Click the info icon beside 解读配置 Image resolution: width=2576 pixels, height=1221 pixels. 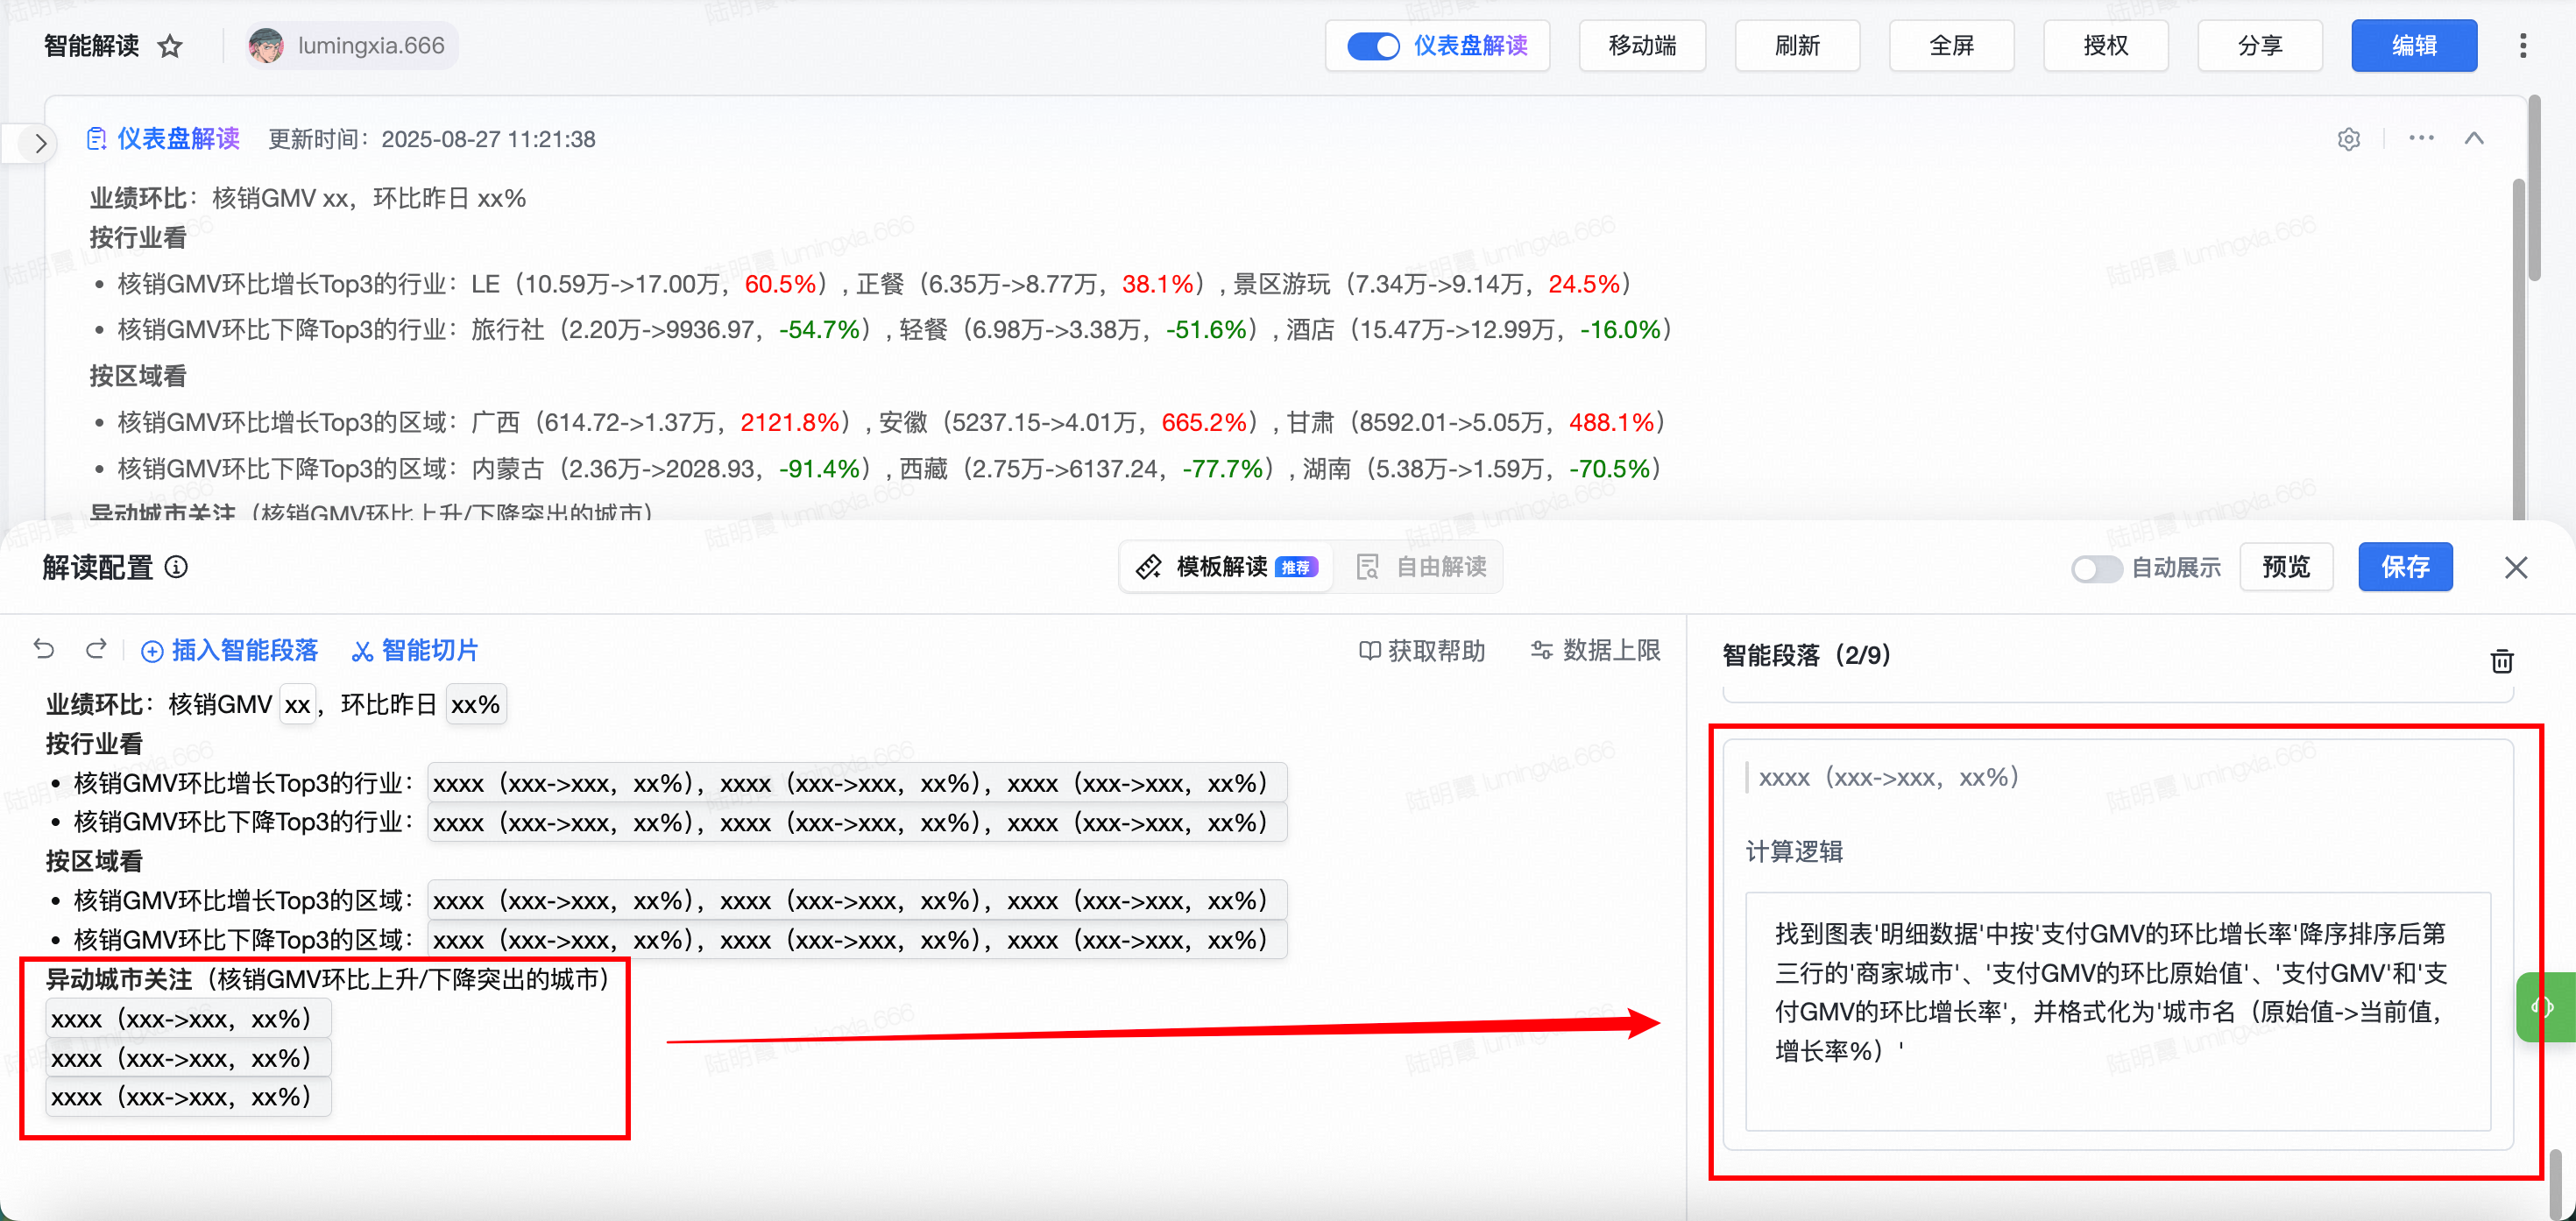(176, 567)
